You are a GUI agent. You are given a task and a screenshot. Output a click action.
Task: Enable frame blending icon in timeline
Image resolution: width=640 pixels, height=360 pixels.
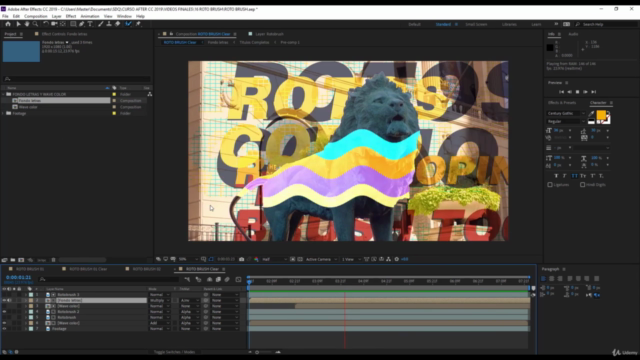[x=218, y=280]
